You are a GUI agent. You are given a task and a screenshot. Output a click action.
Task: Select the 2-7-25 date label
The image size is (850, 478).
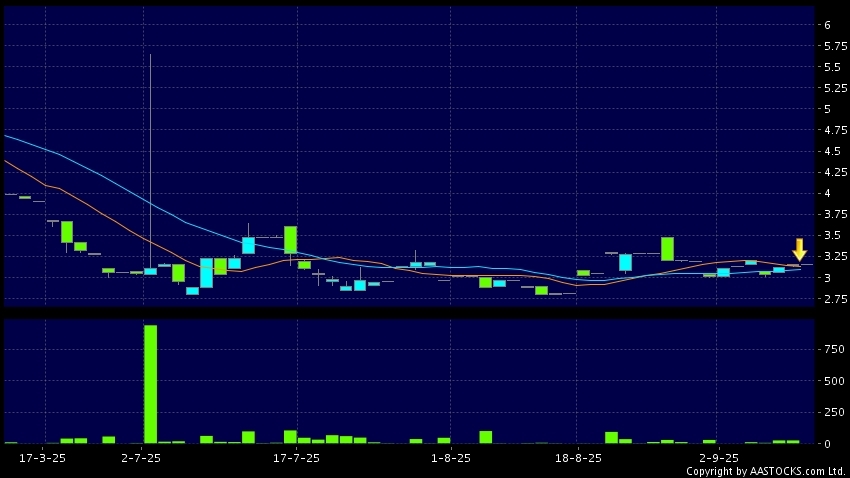(141, 458)
